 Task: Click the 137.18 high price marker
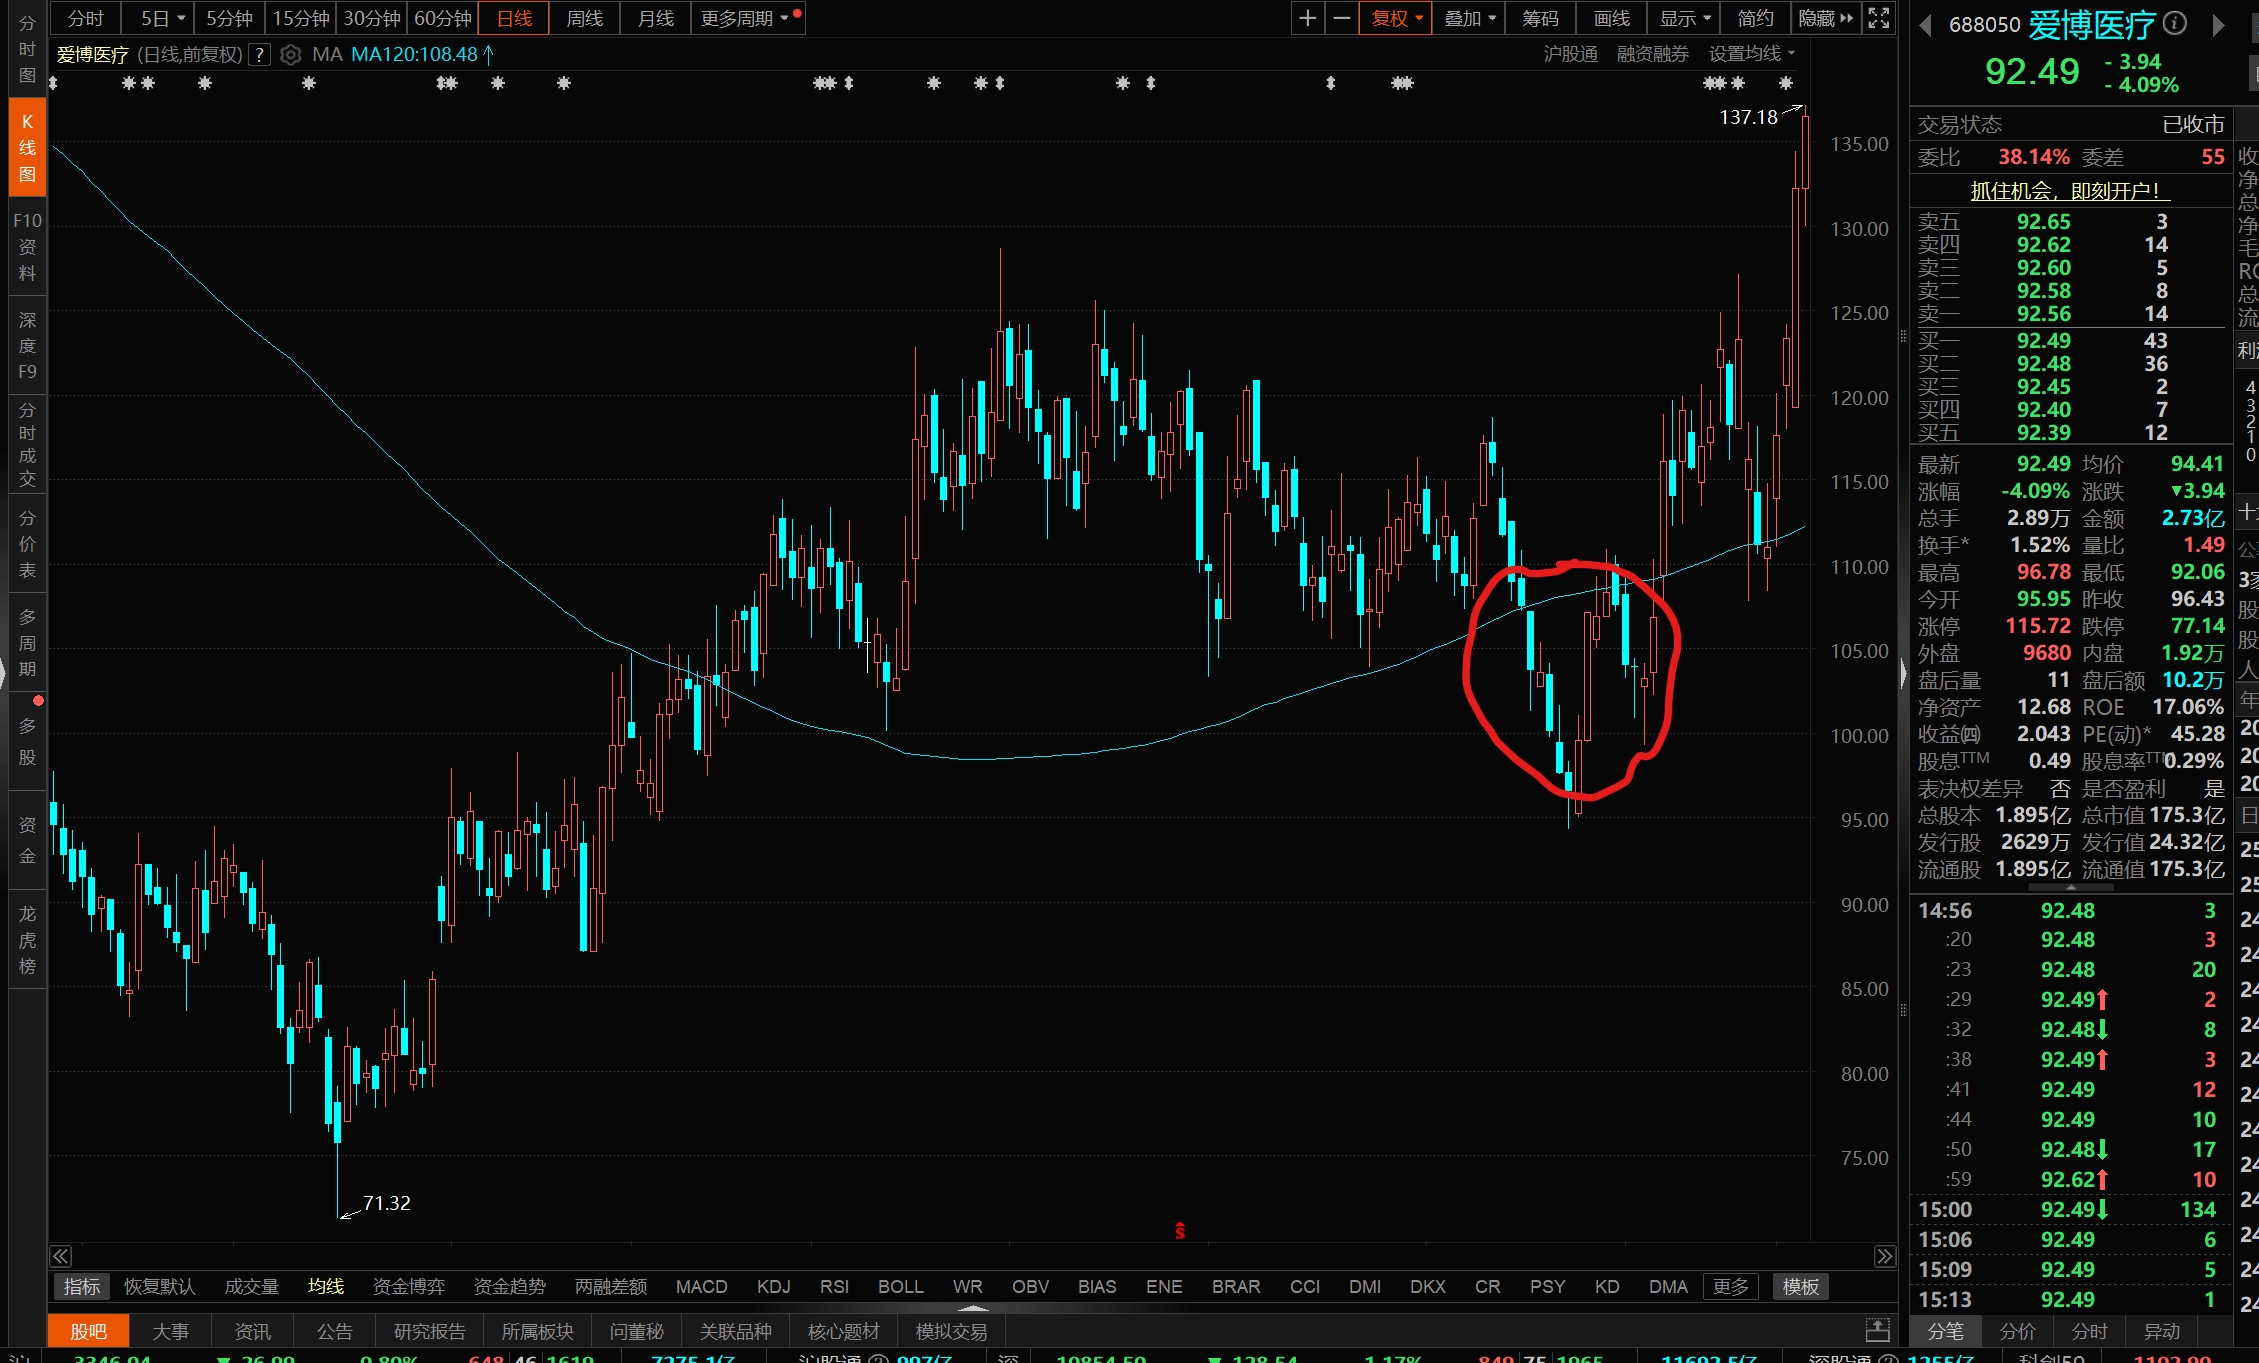pyautogui.click(x=1747, y=117)
